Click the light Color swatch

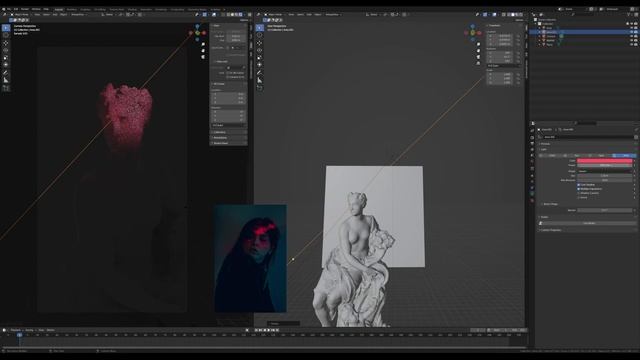coord(604,160)
